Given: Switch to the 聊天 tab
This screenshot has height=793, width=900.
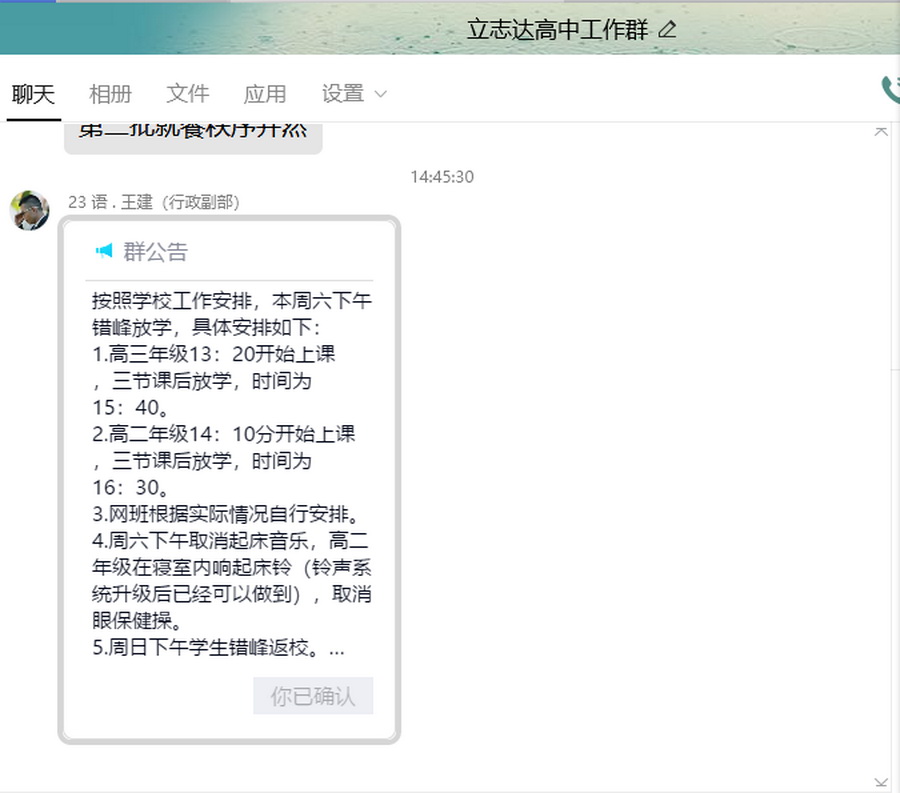Looking at the screenshot, I should click(33, 94).
